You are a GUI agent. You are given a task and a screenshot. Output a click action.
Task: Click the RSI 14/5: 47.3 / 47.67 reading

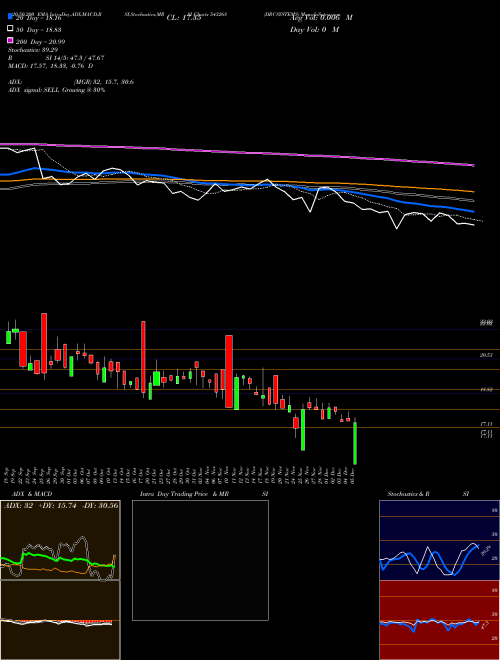[x=56, y=58]
